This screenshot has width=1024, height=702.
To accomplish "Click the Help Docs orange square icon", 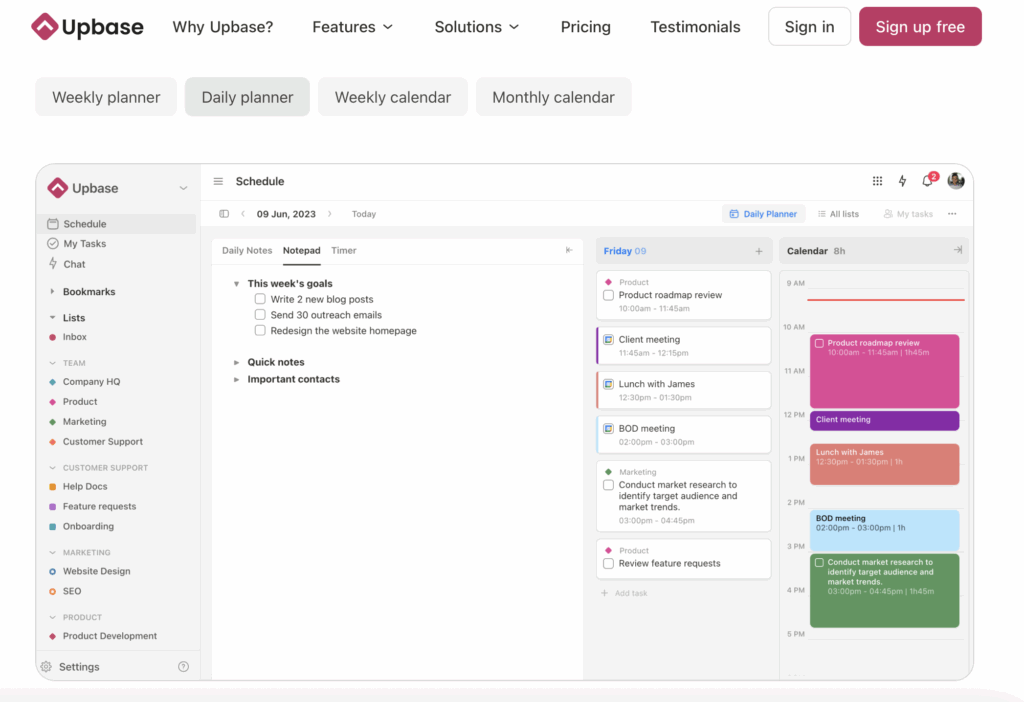I will point(52,487).
